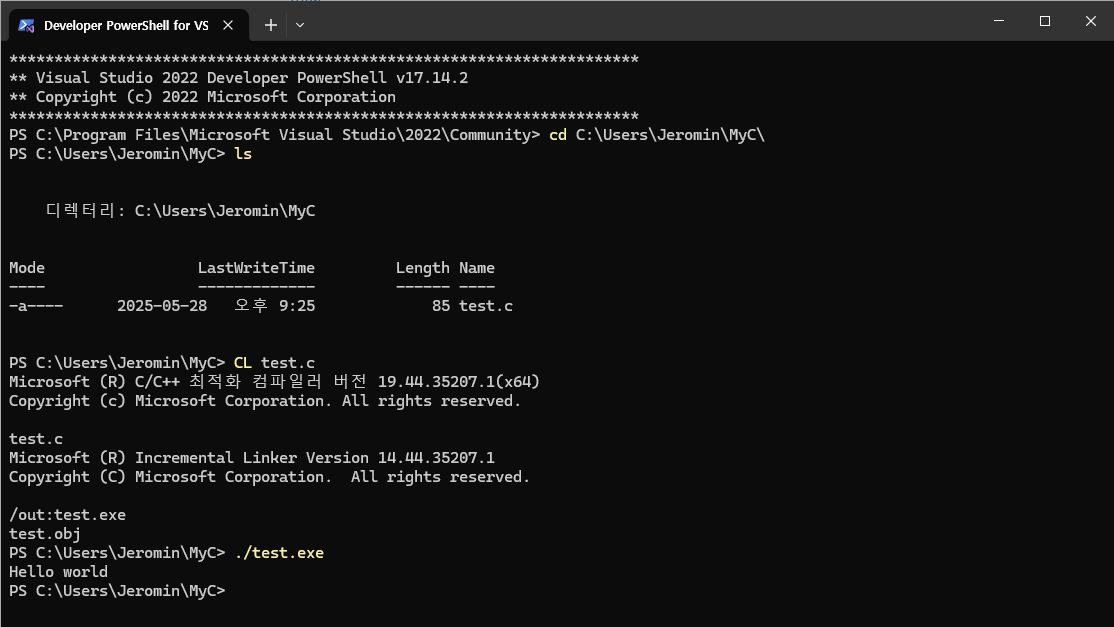The height and width of the screenshot is (627, 1114).
Task: Click the last empty prompt line
Action: 117,591
